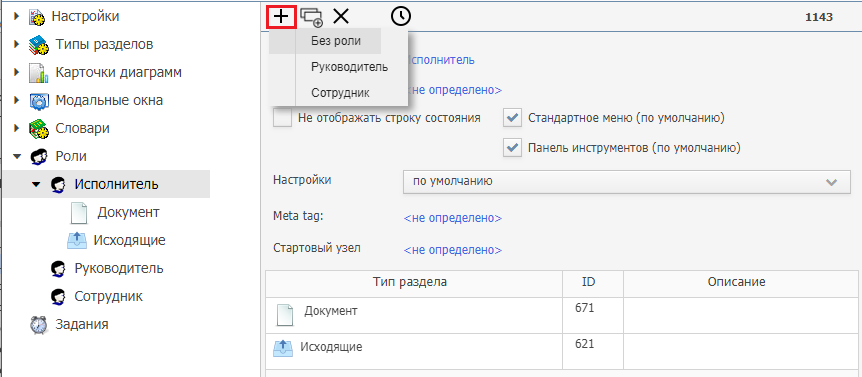Choose Без роли from popup menu
The image size is (862, 377).
click(x=338, y=41)
